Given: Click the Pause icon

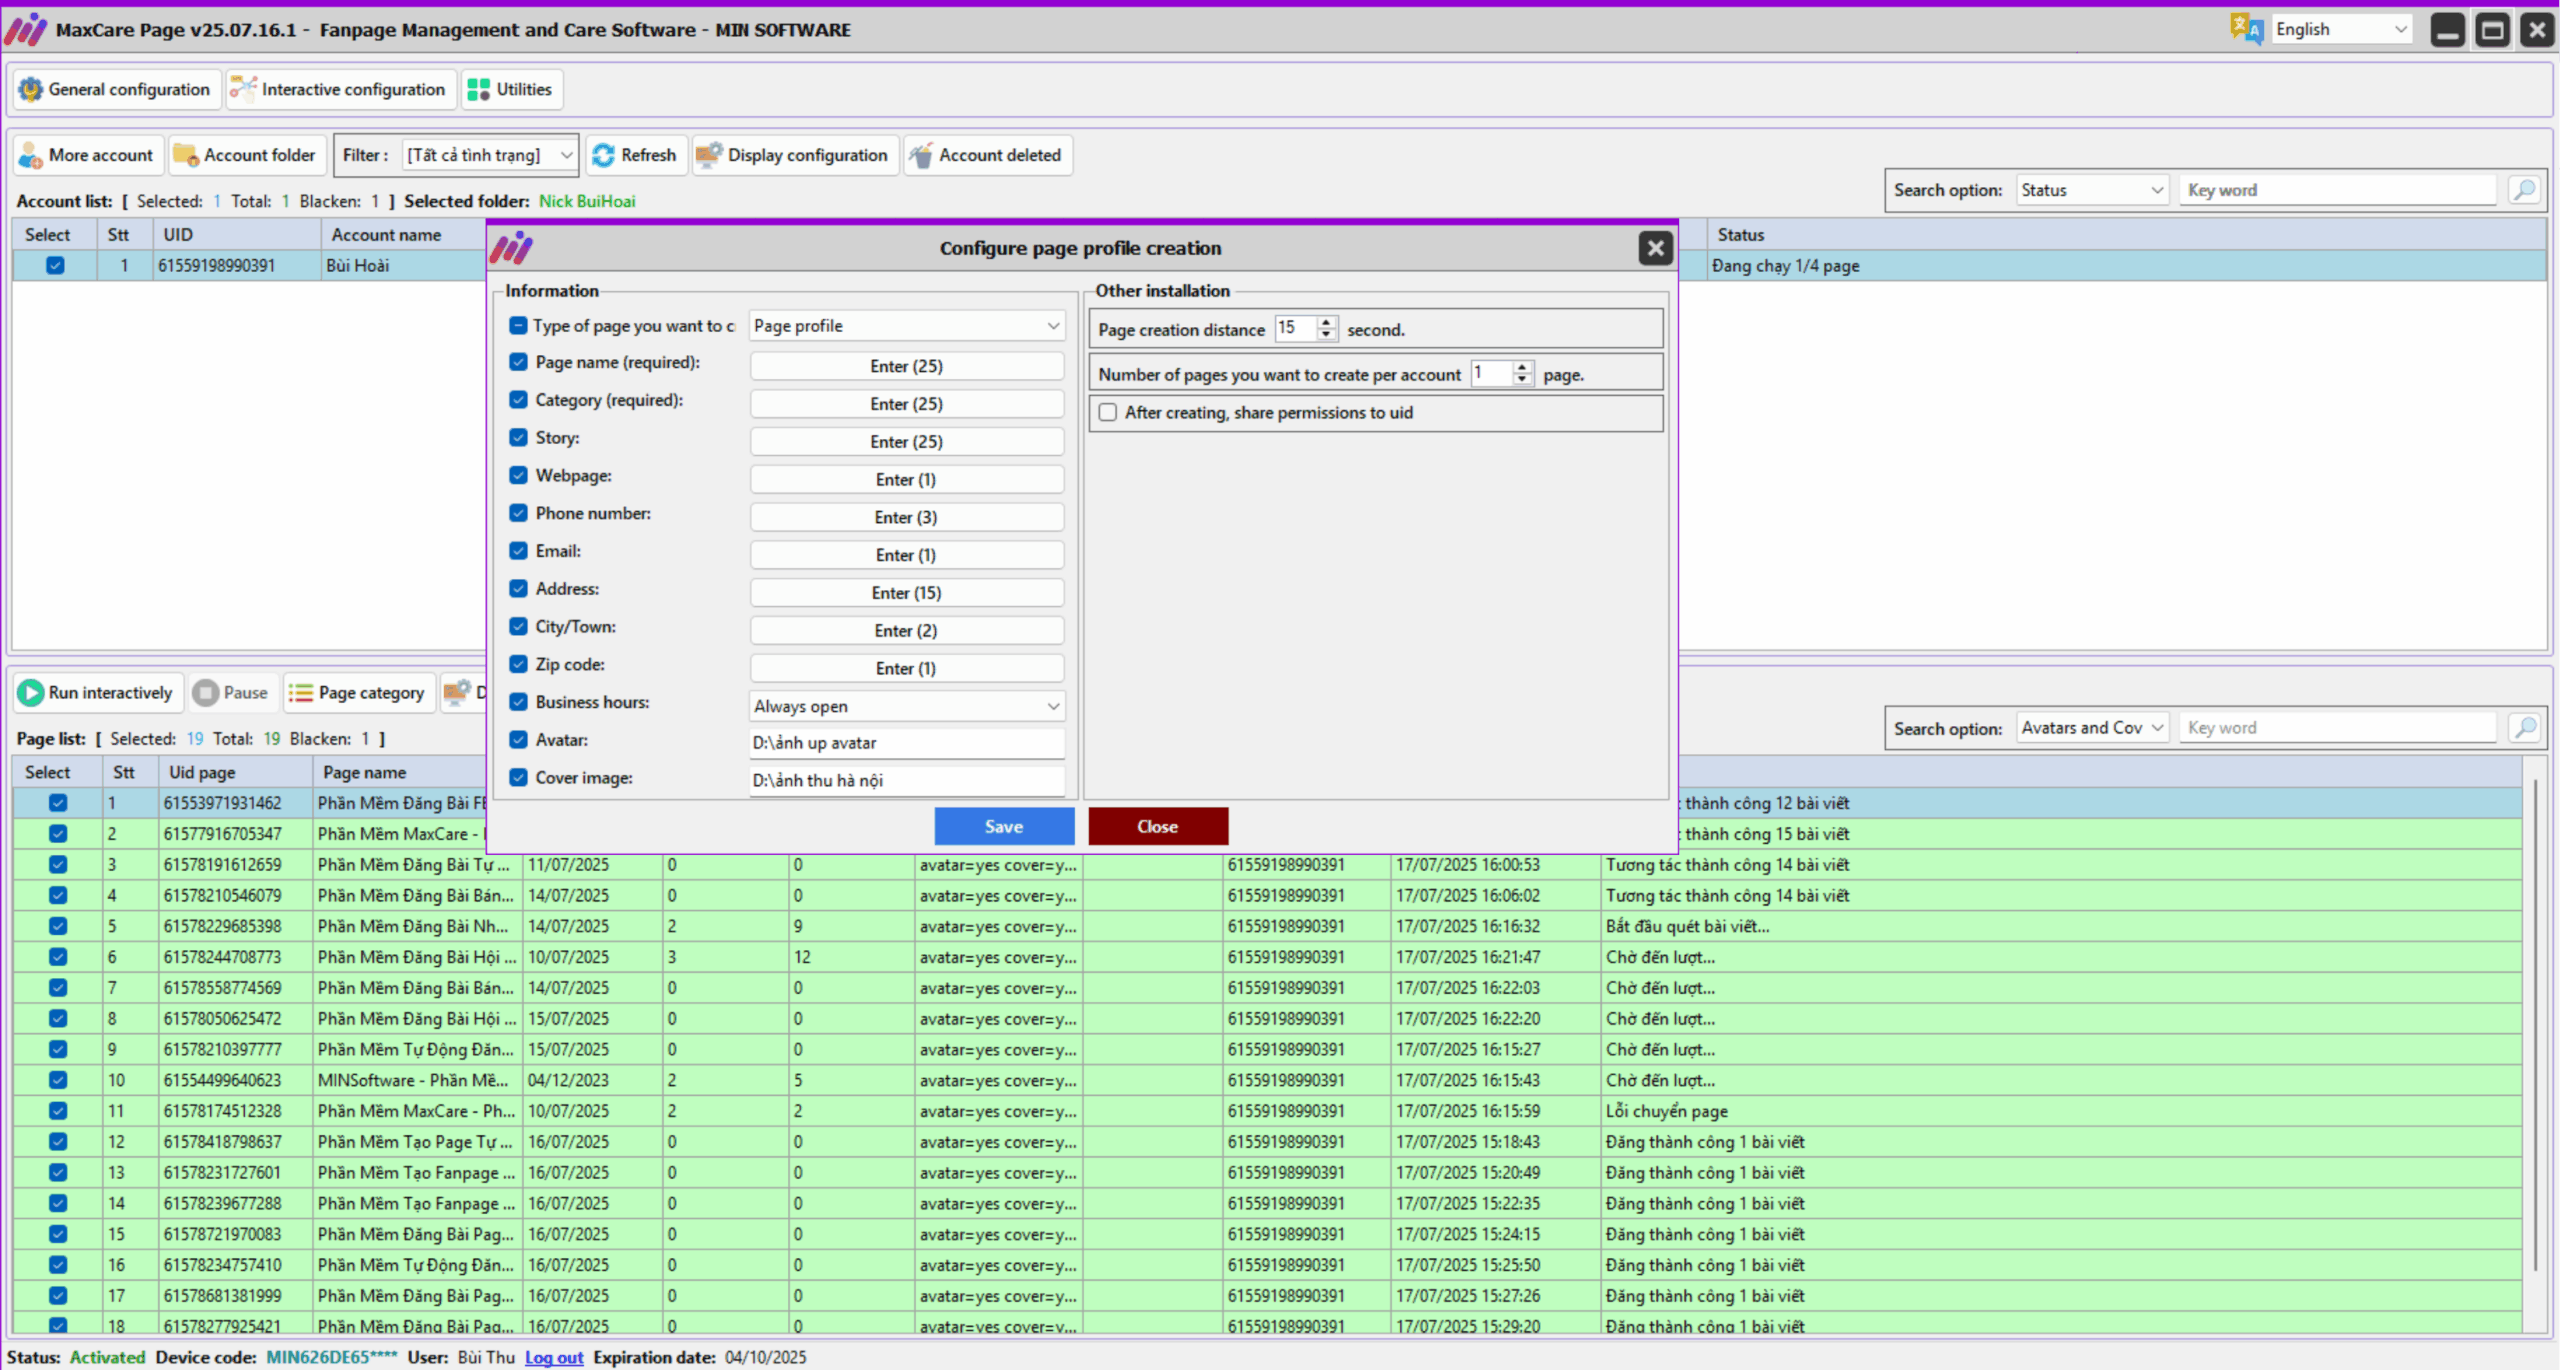Looking at the screenshot, I should 232,692.
